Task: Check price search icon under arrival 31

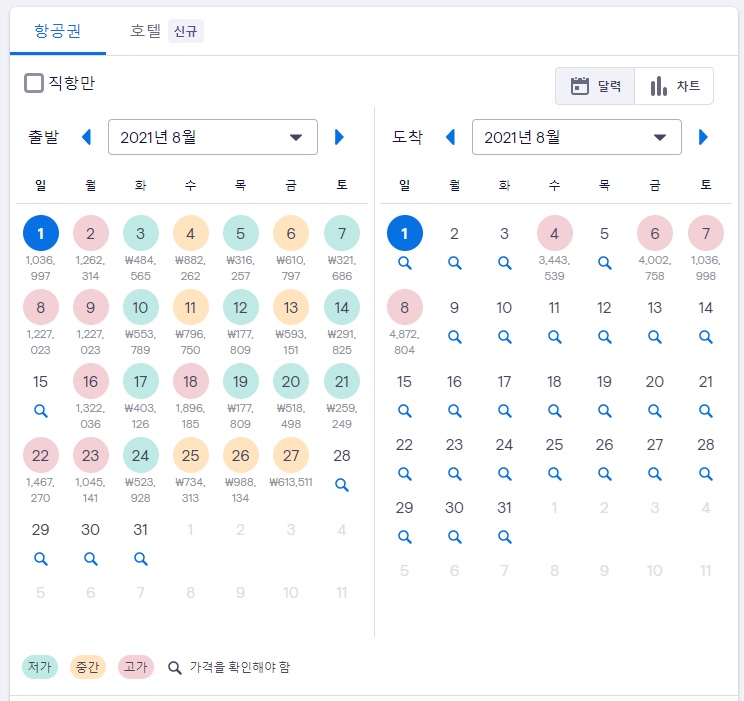Action: [504, 537]
